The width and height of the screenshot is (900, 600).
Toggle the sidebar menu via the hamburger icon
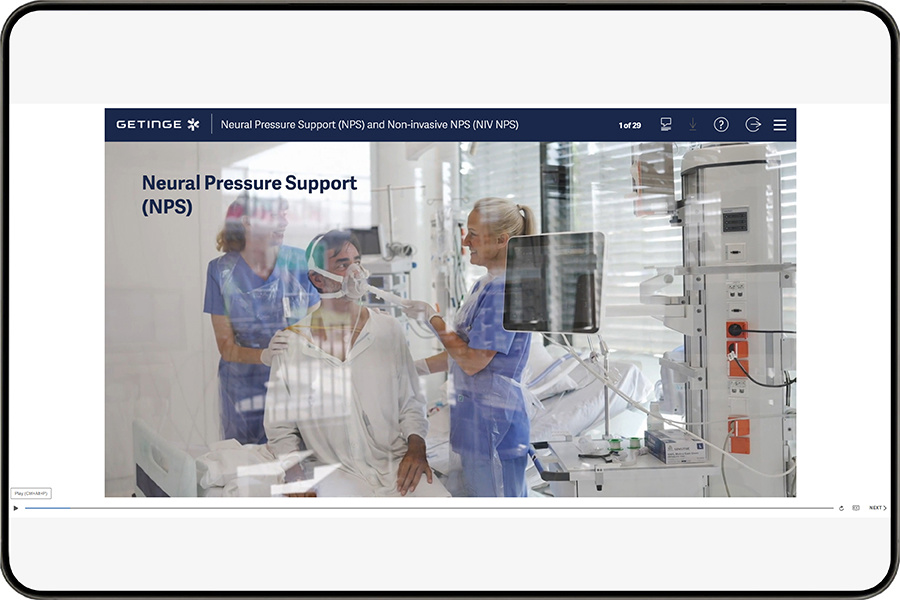pyautogui.click(x=779, y=124)
